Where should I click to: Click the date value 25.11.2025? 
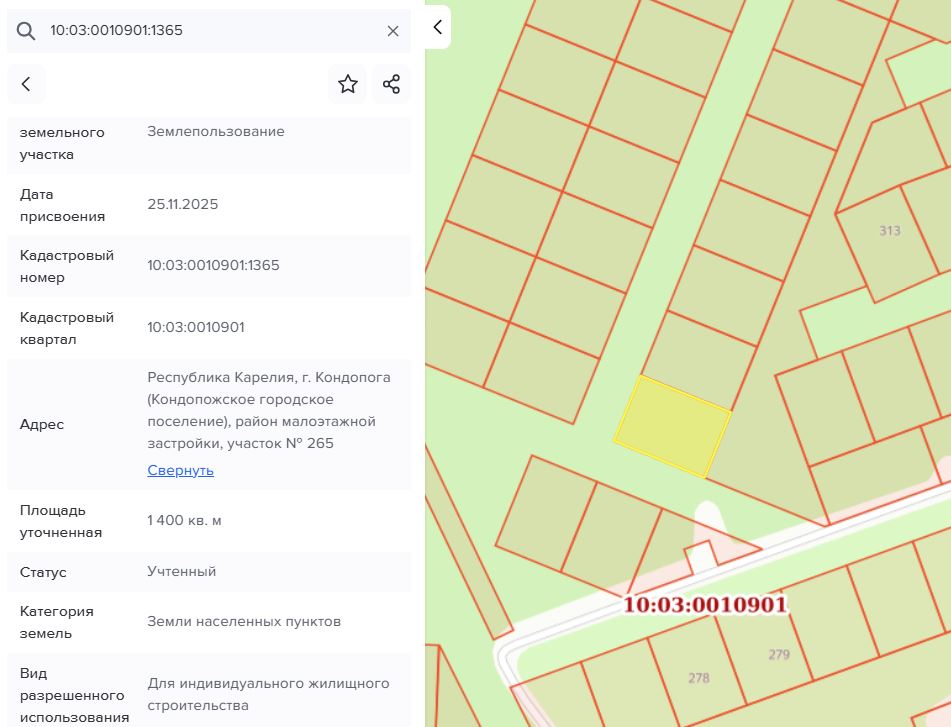[x=183, y=204]
